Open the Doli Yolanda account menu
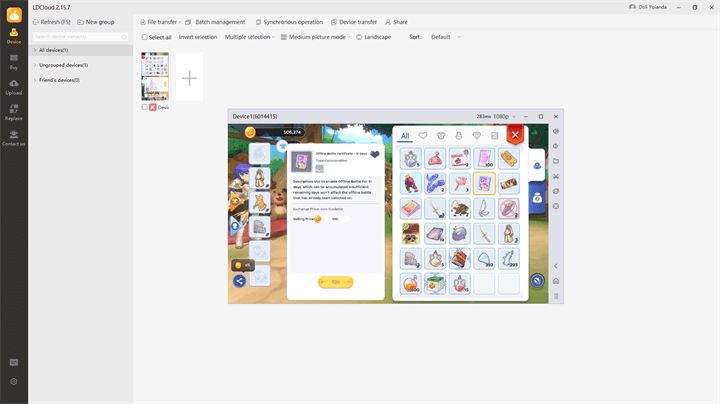720x404 pixels. pyautogui.click(x=648, y=7)
